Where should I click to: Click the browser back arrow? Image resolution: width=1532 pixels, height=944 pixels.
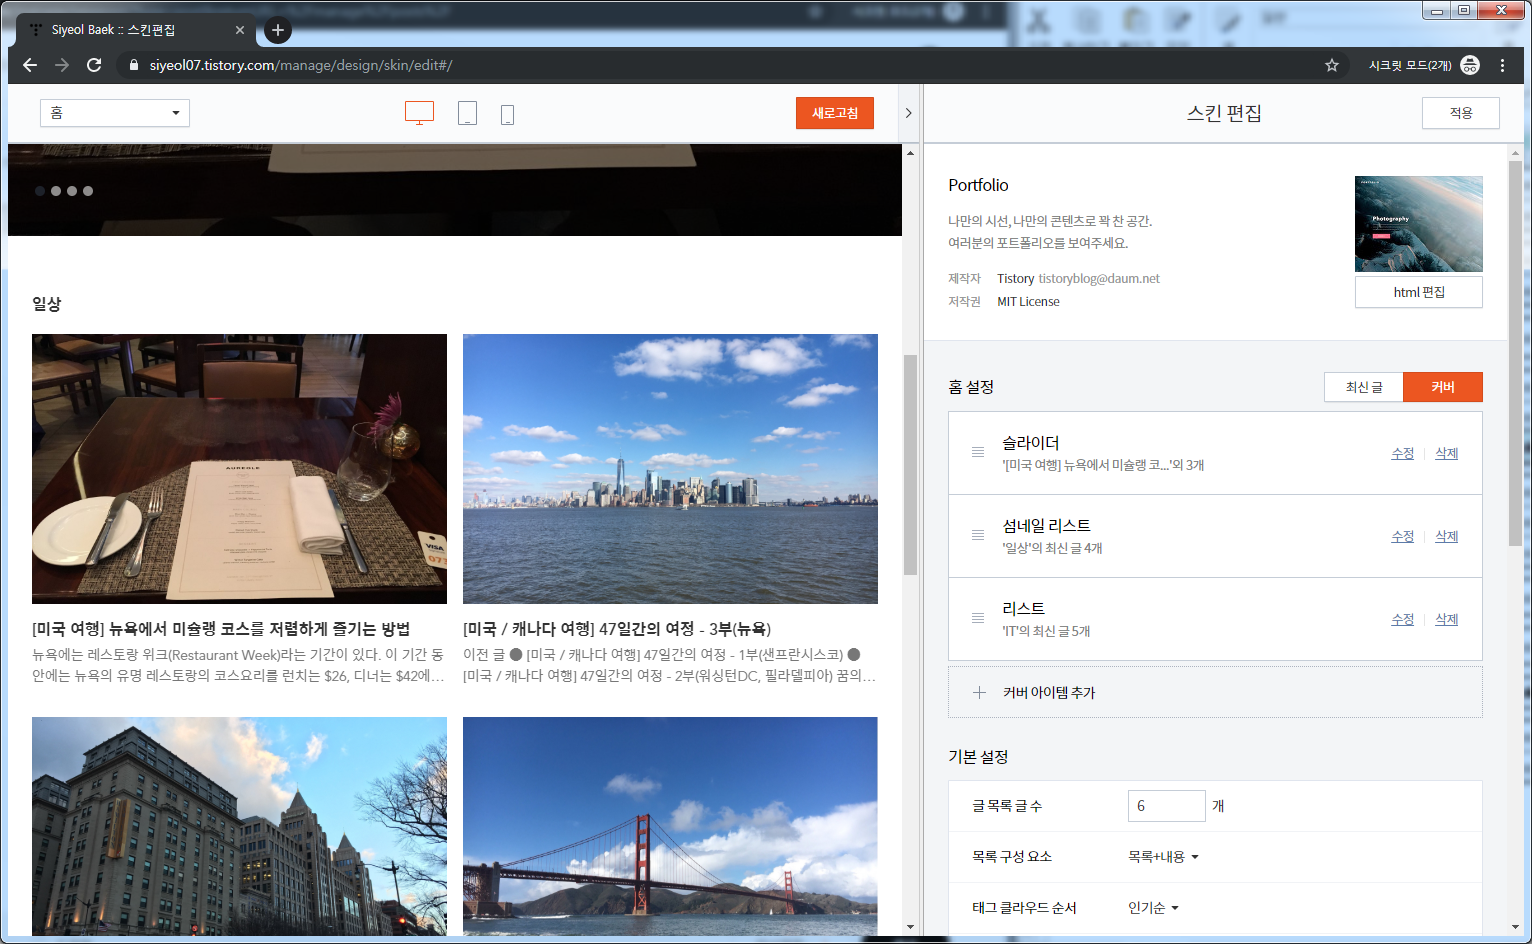coord(30,65)
